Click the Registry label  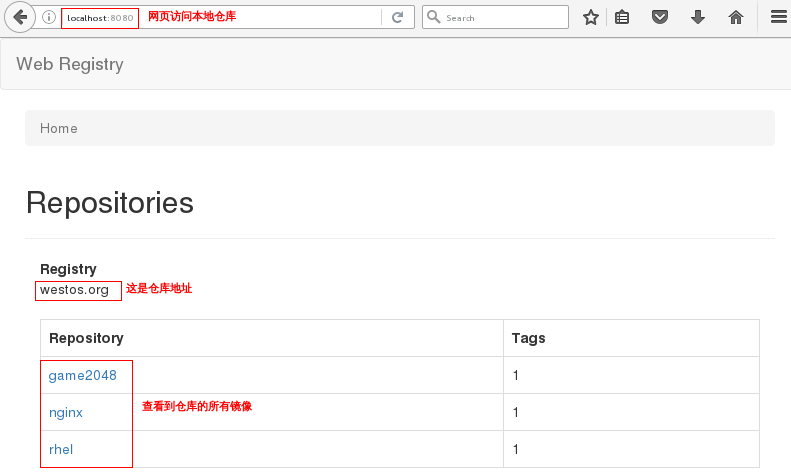(x=68, y=269)
